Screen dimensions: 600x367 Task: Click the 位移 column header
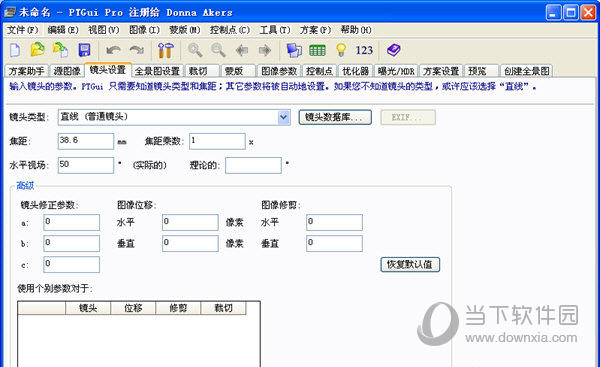point(133,308)
